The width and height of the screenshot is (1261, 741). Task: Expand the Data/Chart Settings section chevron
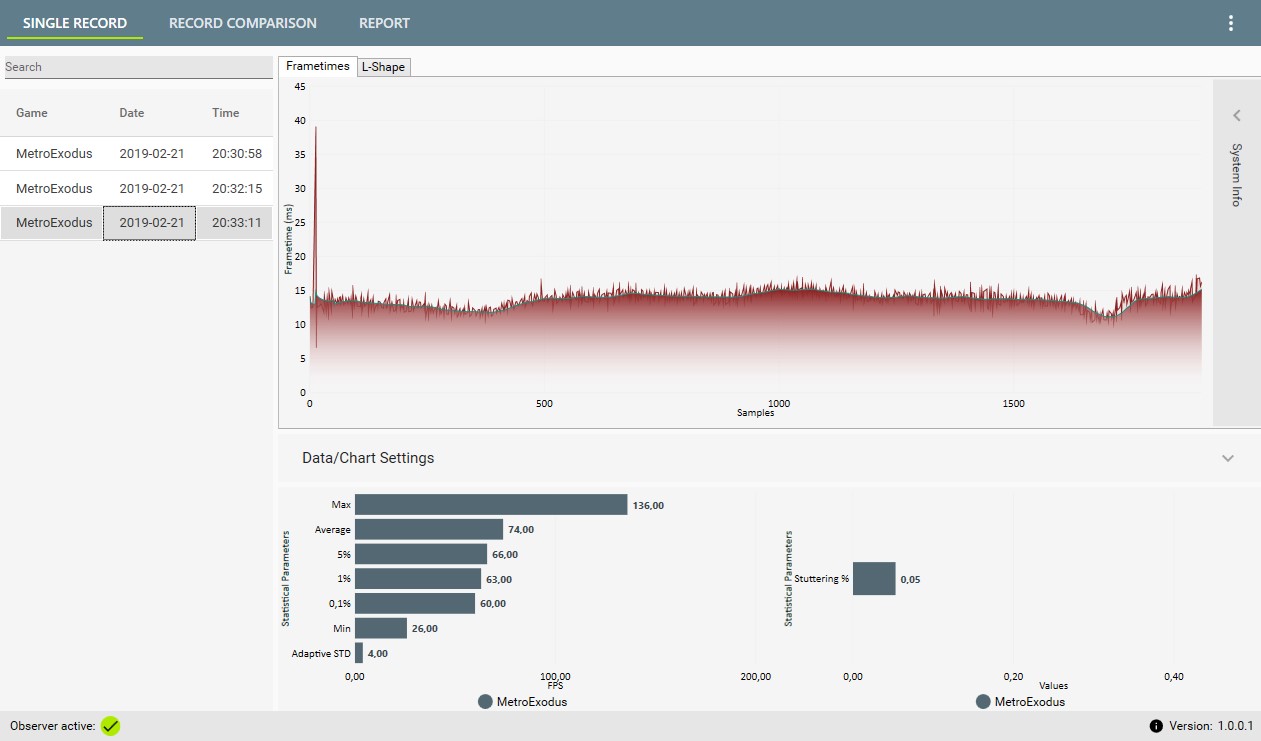point(1228,458)
